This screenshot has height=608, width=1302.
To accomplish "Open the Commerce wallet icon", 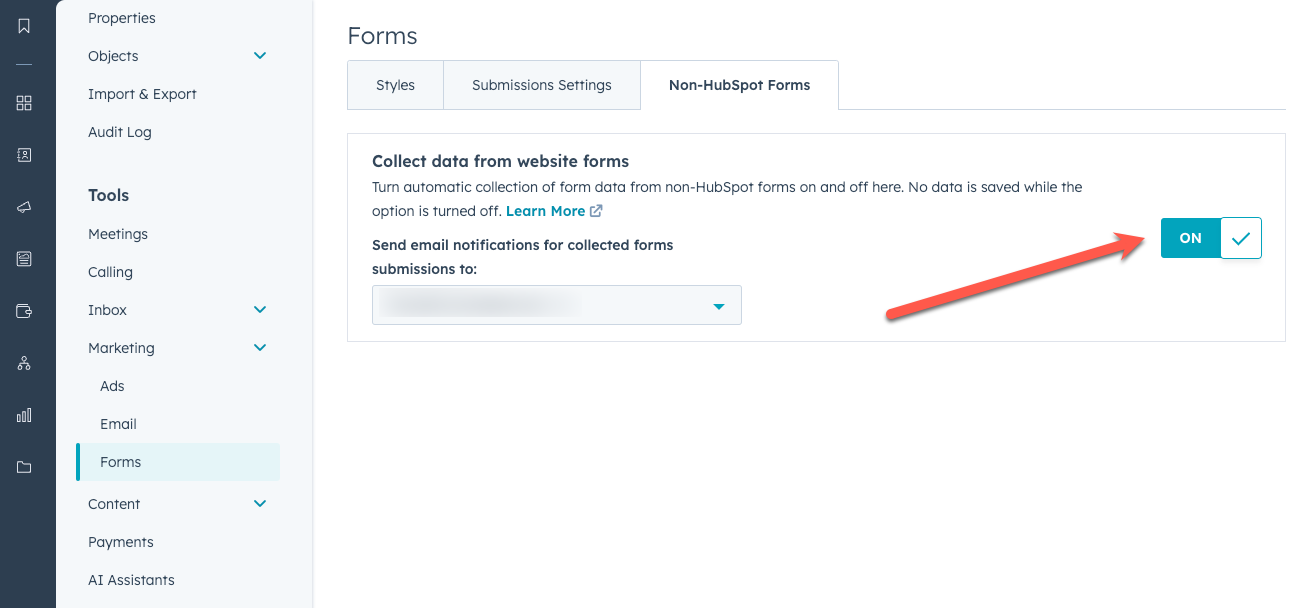I will click(24, 311).
